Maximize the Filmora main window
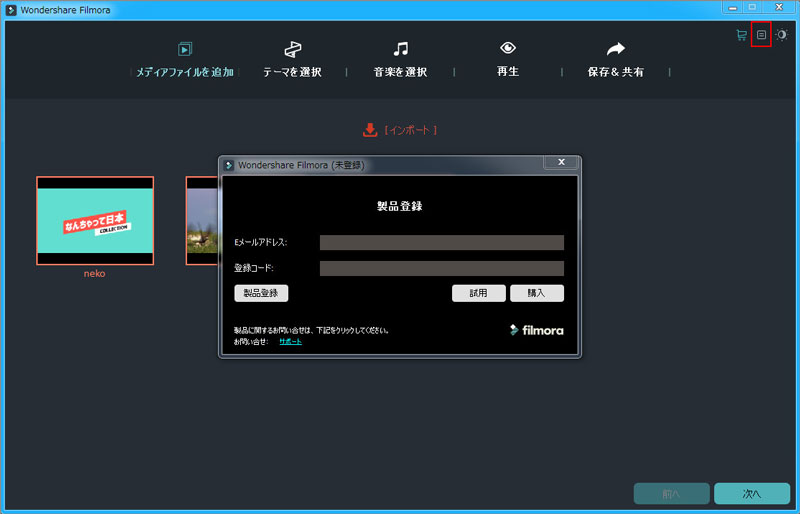The height and width of the screenshot is (514, 800). click(x=752, y=7)
